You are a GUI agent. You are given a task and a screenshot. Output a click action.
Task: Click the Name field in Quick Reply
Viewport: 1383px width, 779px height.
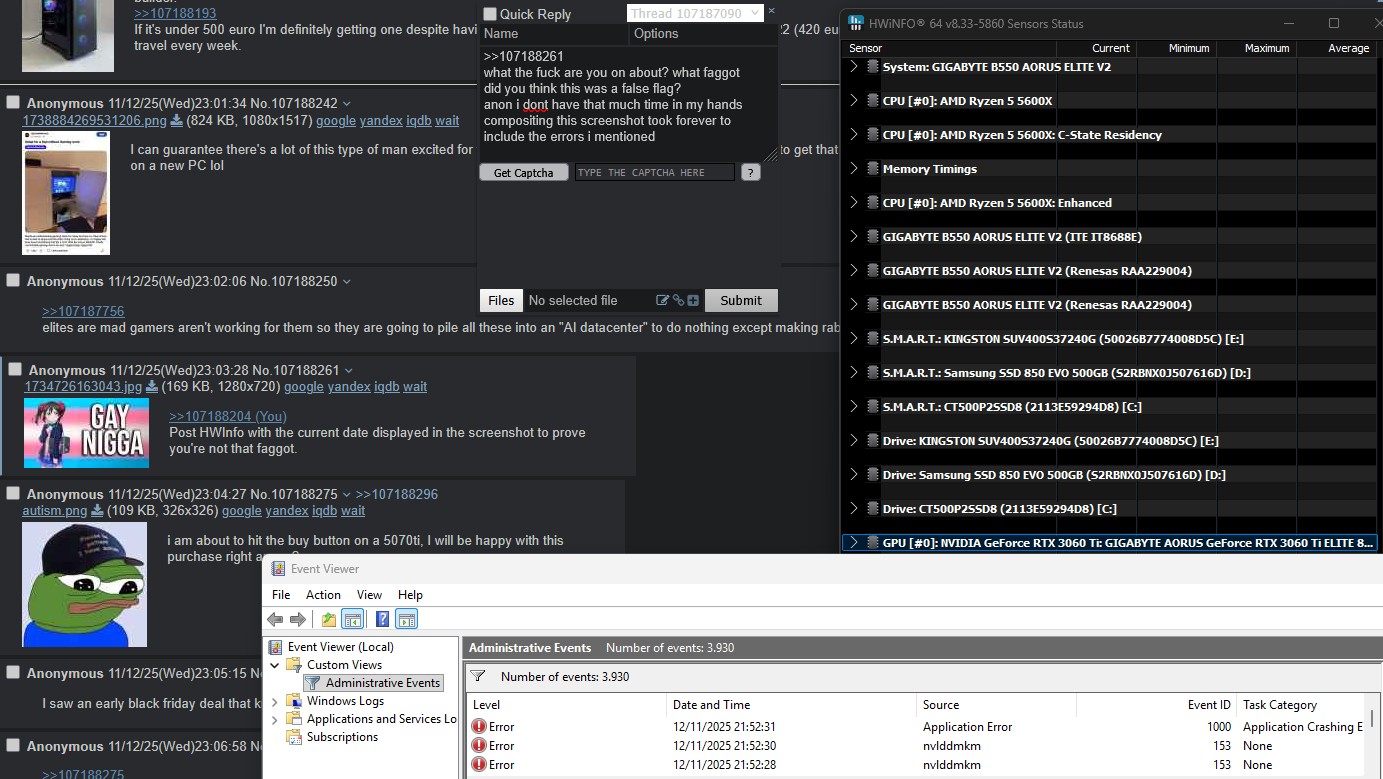click(x=553, y=34)
